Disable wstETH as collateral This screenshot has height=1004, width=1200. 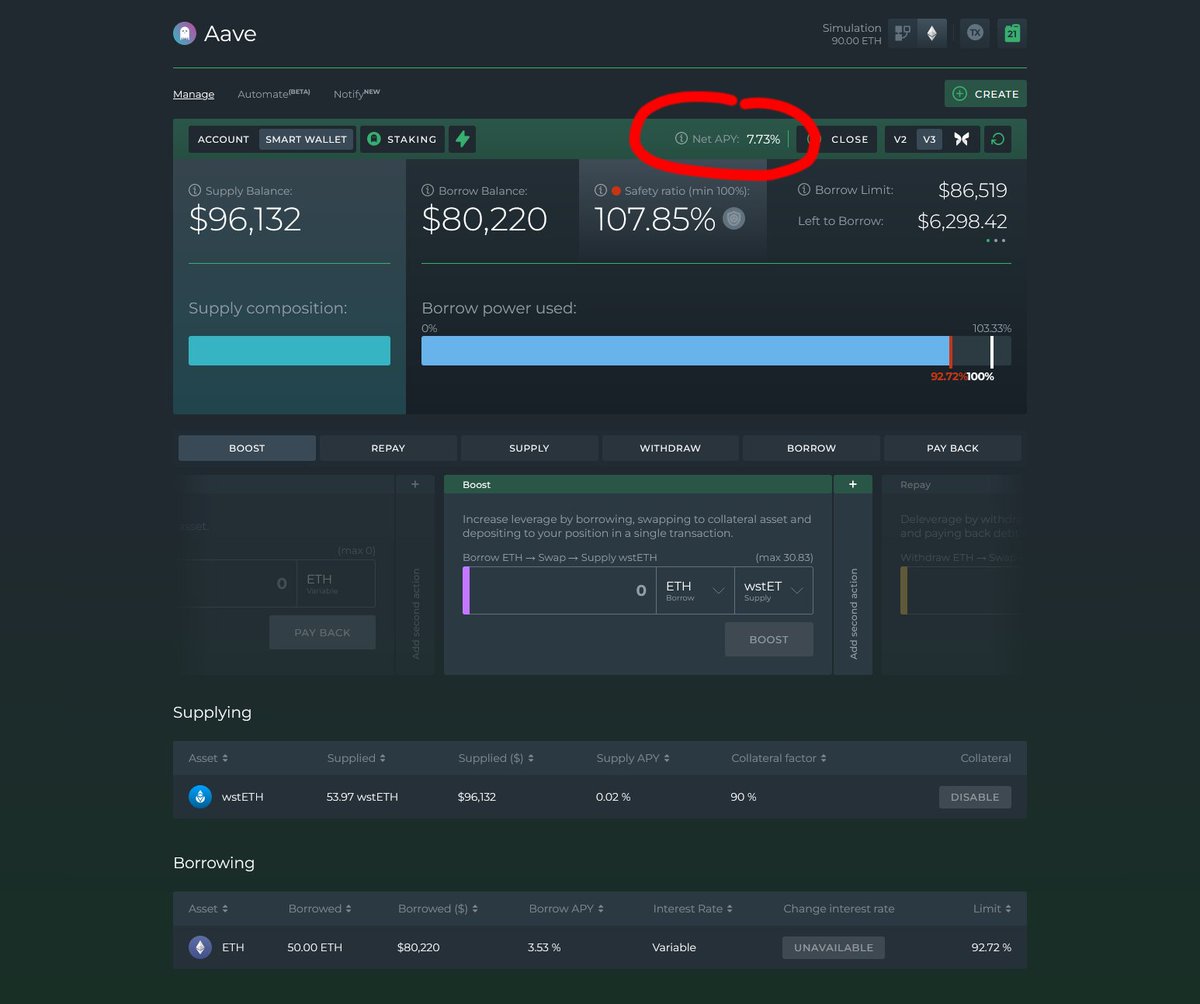click(975, 797)
